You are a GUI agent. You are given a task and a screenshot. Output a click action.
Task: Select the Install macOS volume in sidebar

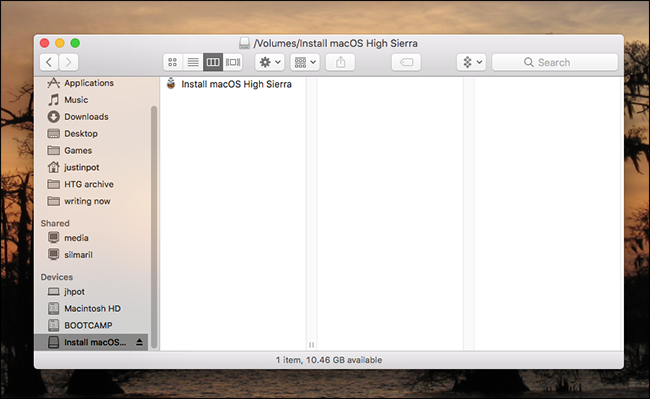pyautogui.click(x=91, y=342)
